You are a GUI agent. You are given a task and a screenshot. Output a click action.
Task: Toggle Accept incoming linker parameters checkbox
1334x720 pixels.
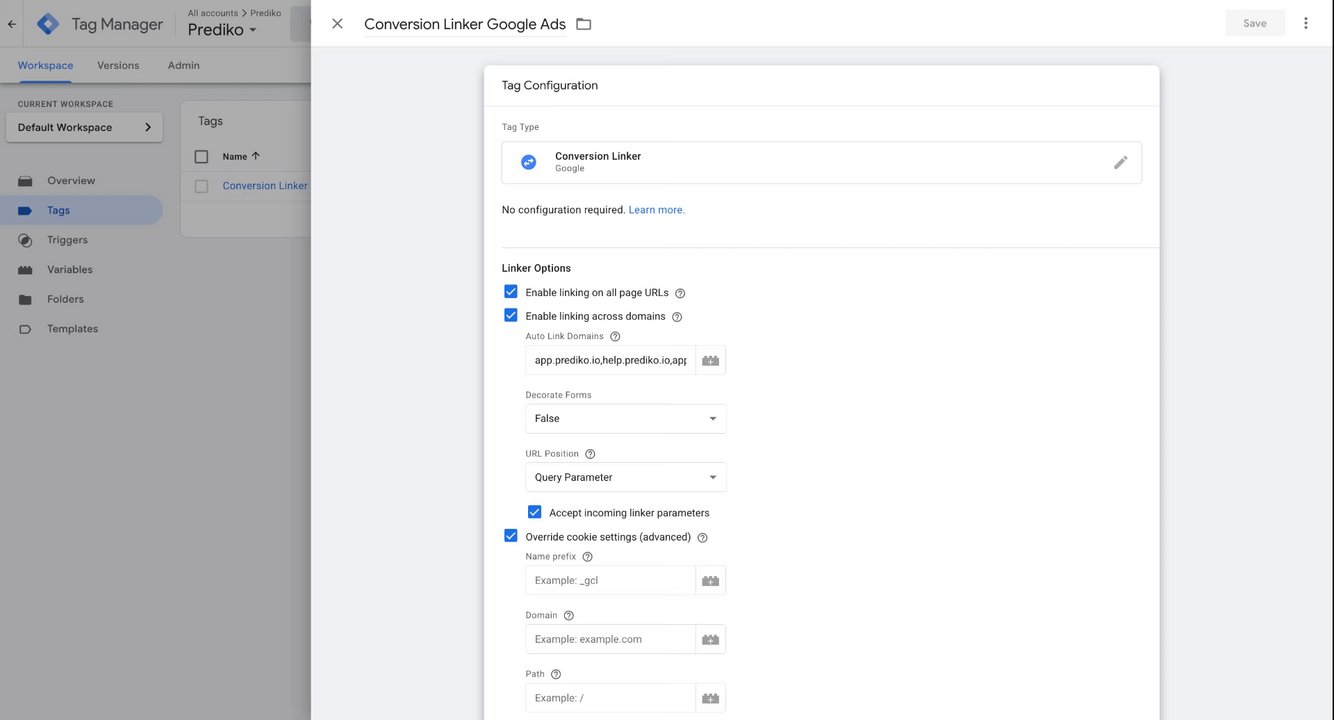pyautogui.click(x=535, y=512)
